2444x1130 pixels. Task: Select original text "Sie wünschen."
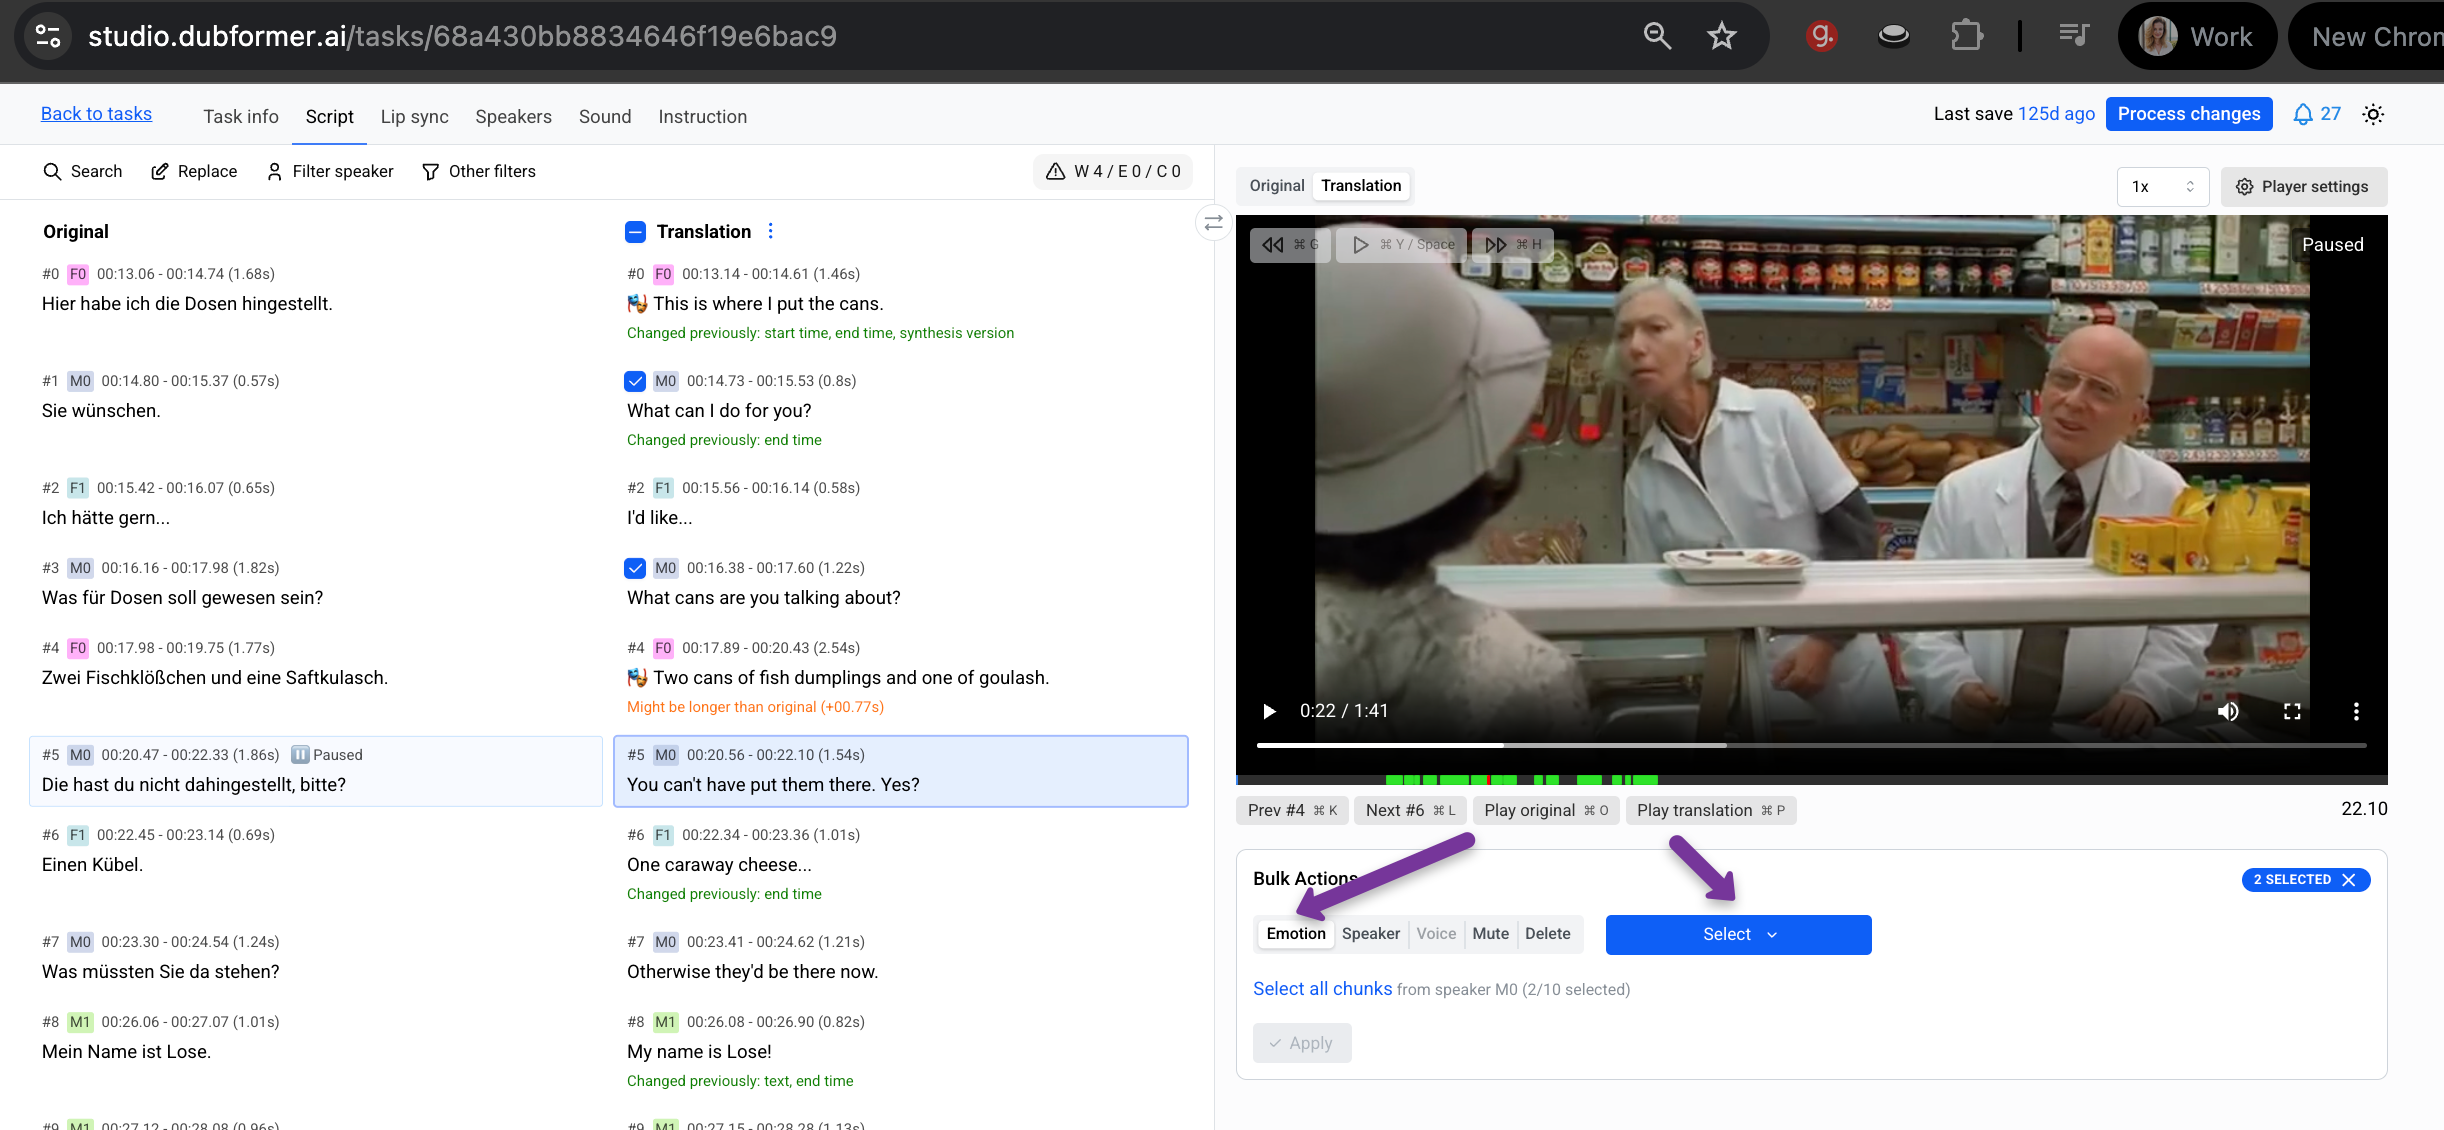pyautogui.click(x=101, y=411)
